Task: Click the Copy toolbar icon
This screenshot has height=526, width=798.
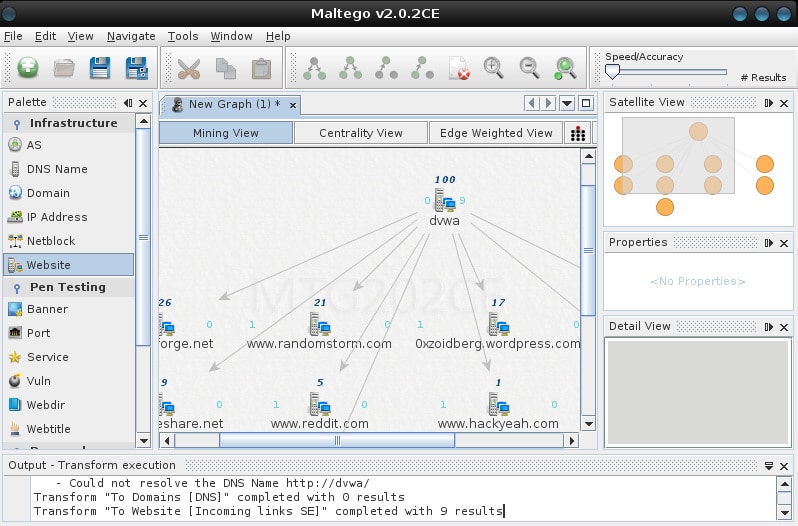Action: pyautogui.click(x=225, y=69)
